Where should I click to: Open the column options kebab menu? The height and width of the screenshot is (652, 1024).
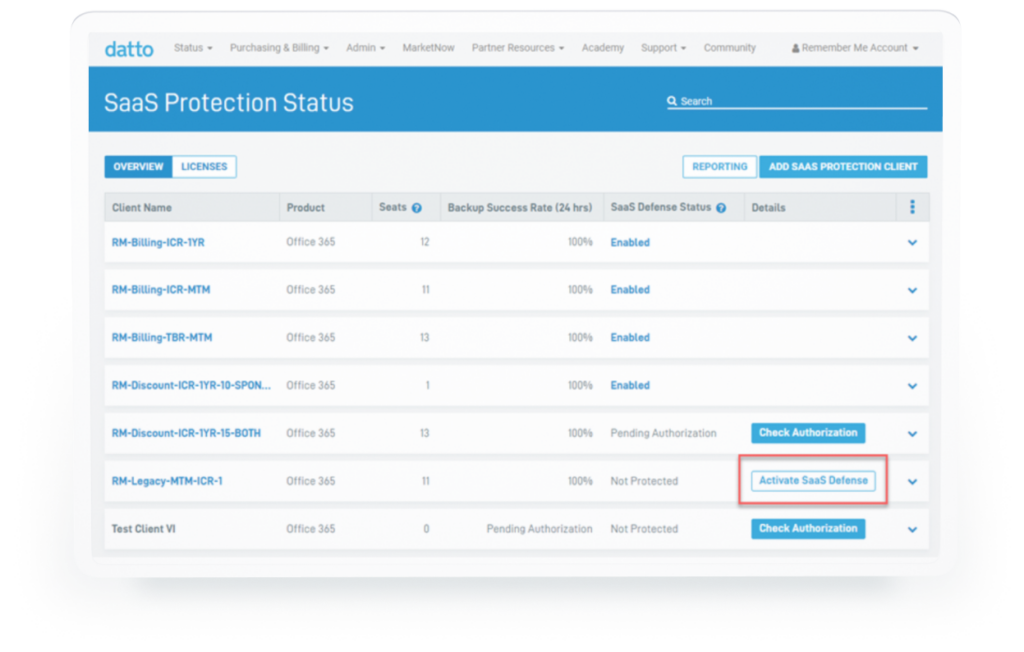(x=911, y=206)
